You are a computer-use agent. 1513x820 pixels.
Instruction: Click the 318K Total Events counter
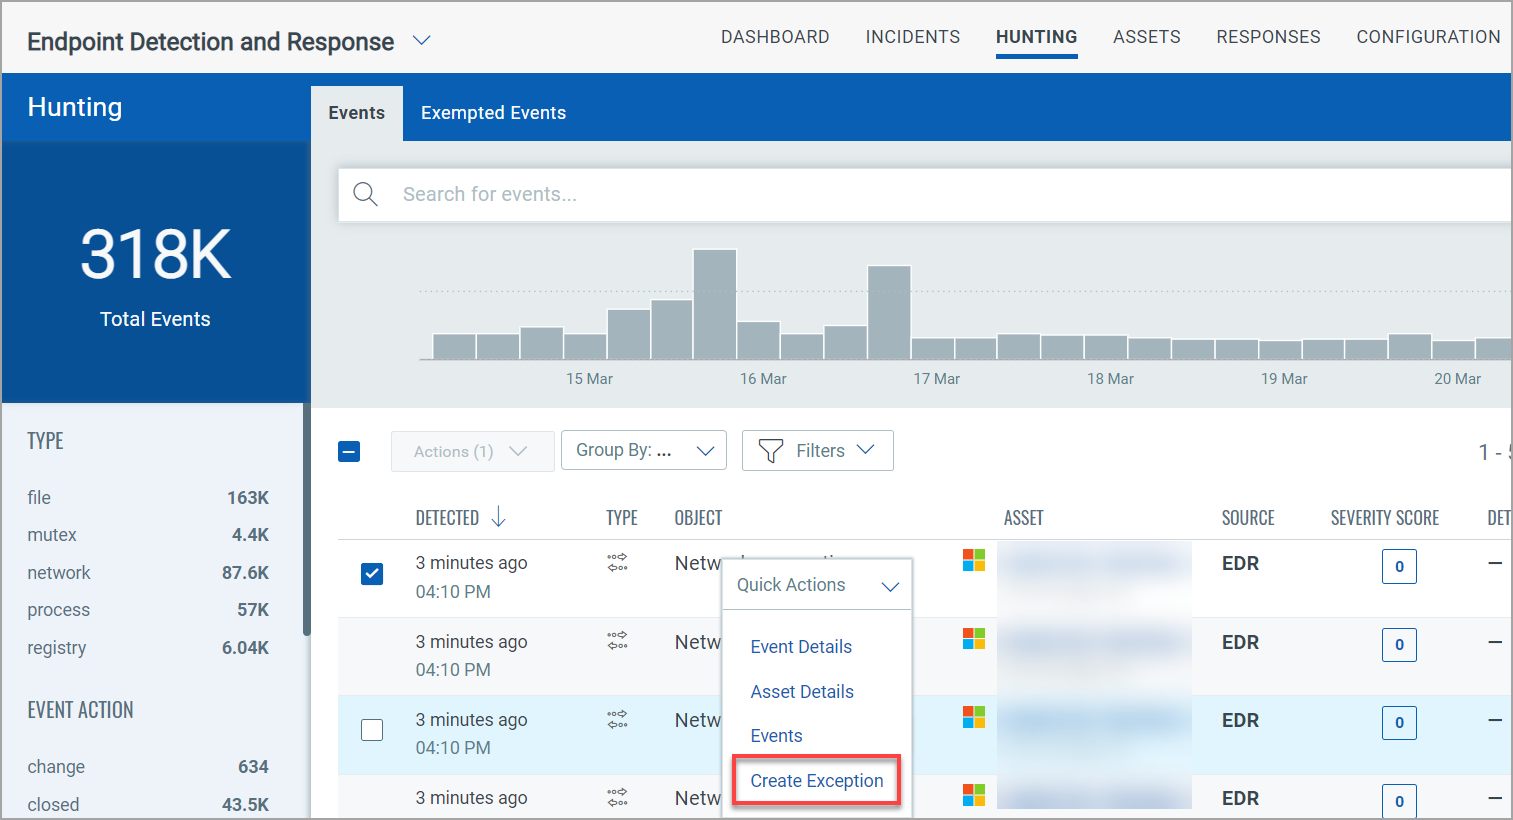[x=156, y=272]
